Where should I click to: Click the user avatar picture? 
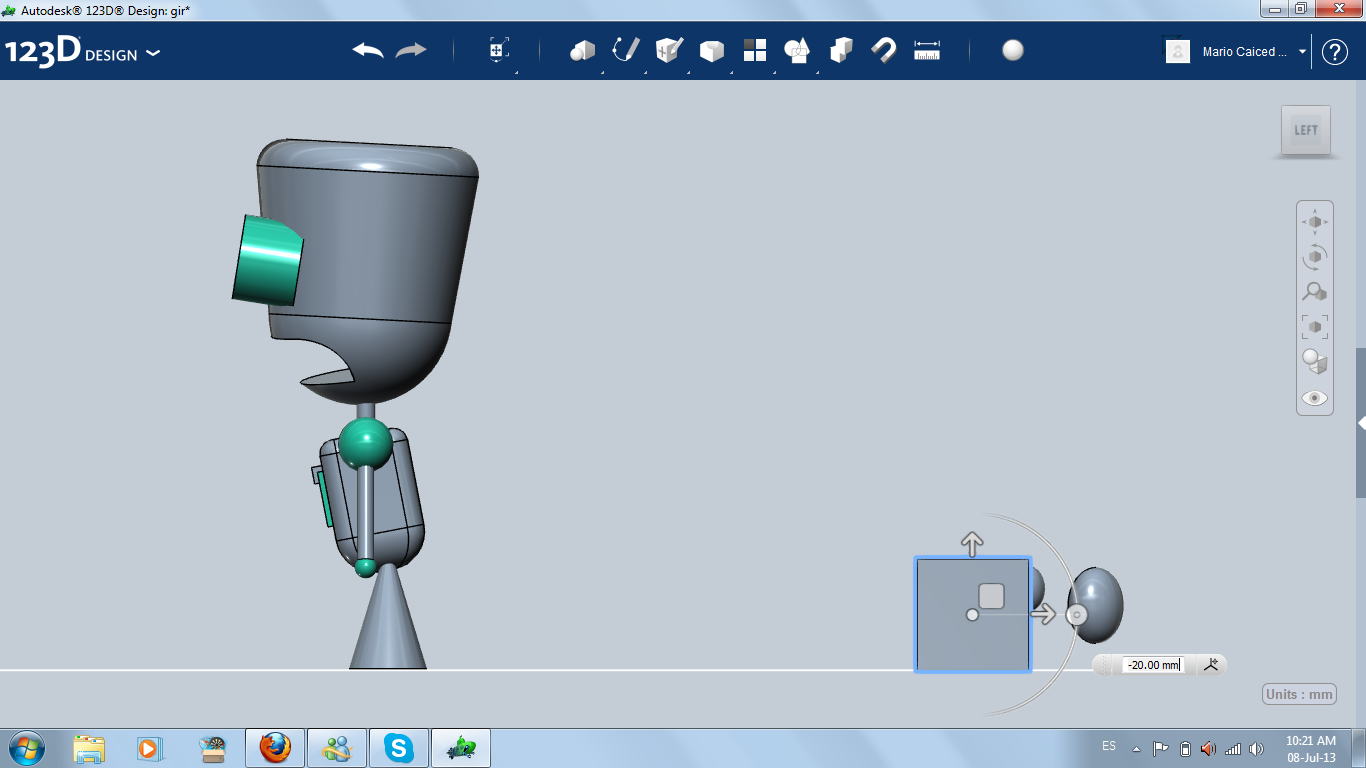[x=1178, y=52]
